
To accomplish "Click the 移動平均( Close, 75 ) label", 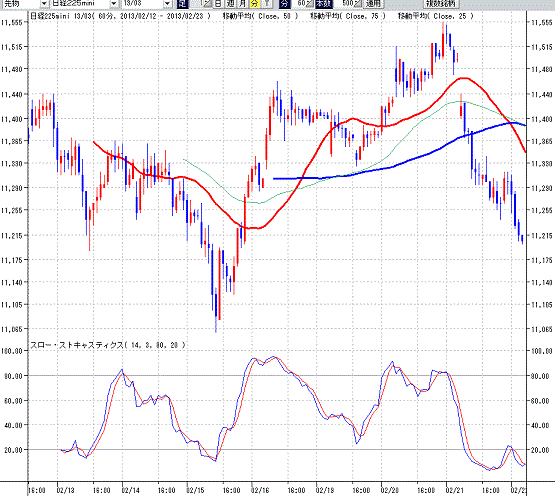I will tap(348, 16).
